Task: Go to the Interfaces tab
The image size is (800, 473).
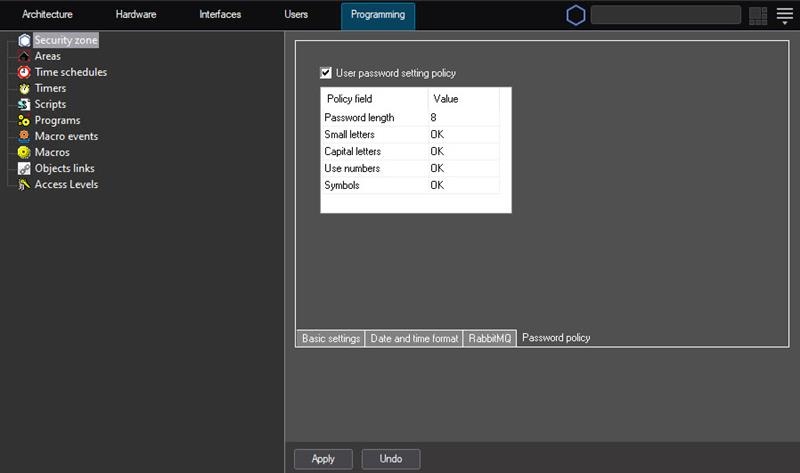Action: 220,14
